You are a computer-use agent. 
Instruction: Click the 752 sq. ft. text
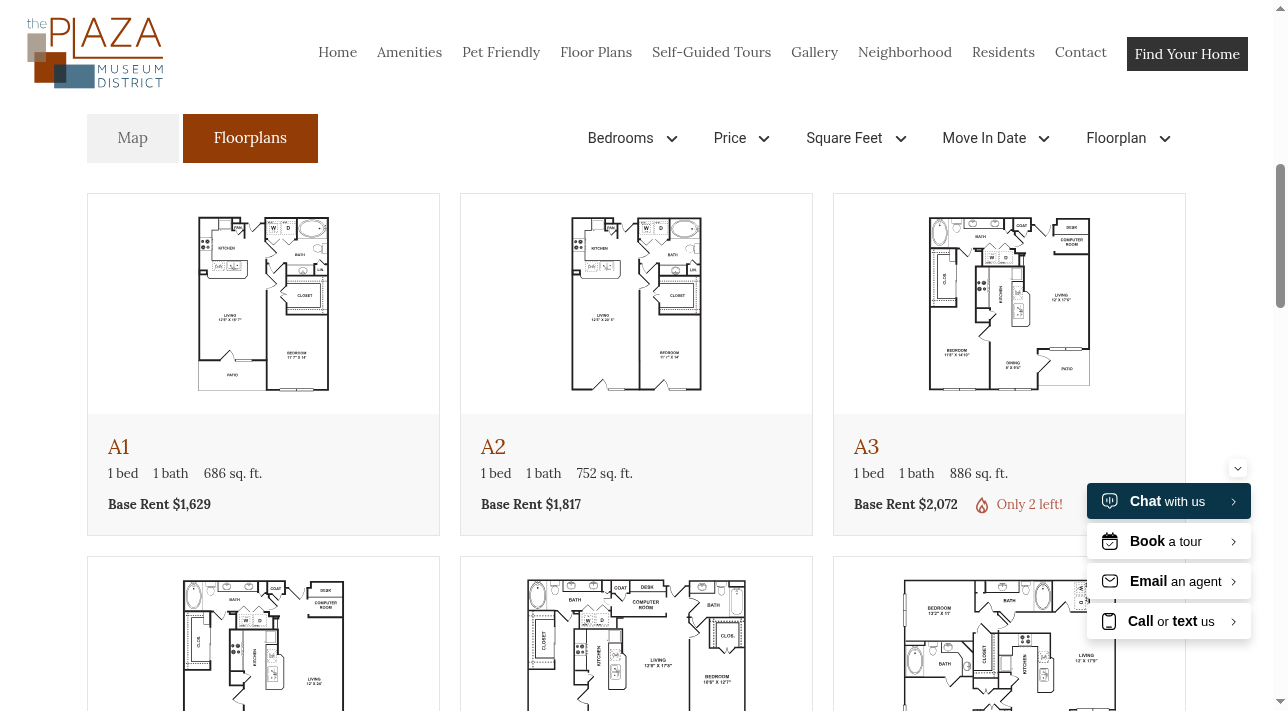pyautogui.click(x=604, y=473)
